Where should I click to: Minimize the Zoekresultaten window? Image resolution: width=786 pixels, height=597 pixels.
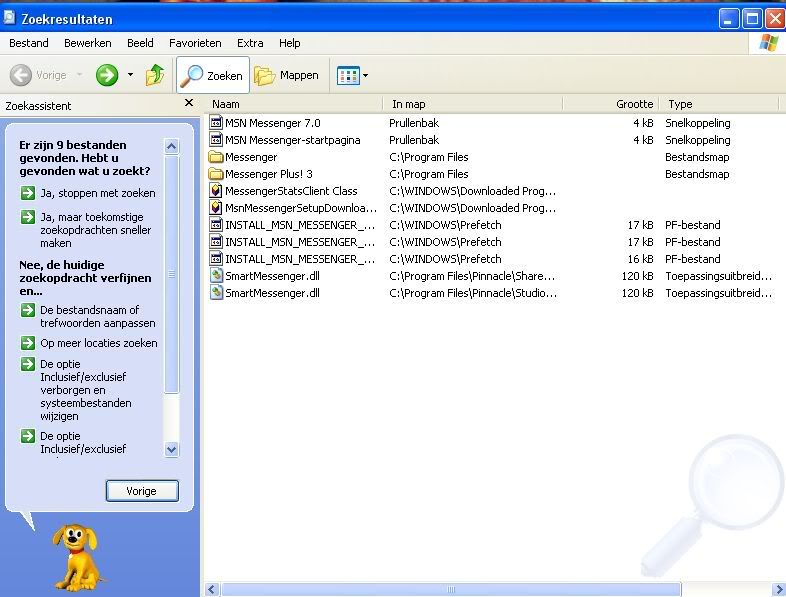click(729, 19)
